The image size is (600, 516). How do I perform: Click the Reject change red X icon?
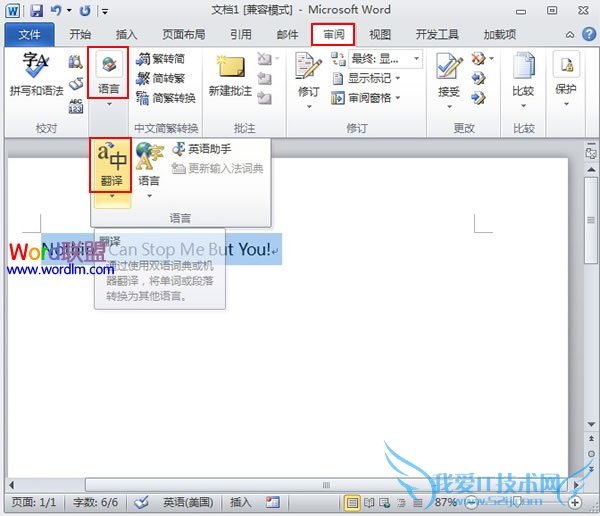click(478, 59)
